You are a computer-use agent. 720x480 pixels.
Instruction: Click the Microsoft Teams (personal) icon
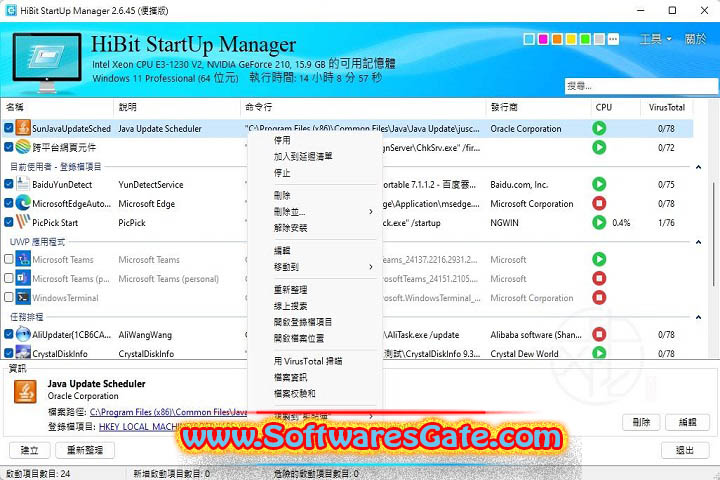[x=22, y=278]
